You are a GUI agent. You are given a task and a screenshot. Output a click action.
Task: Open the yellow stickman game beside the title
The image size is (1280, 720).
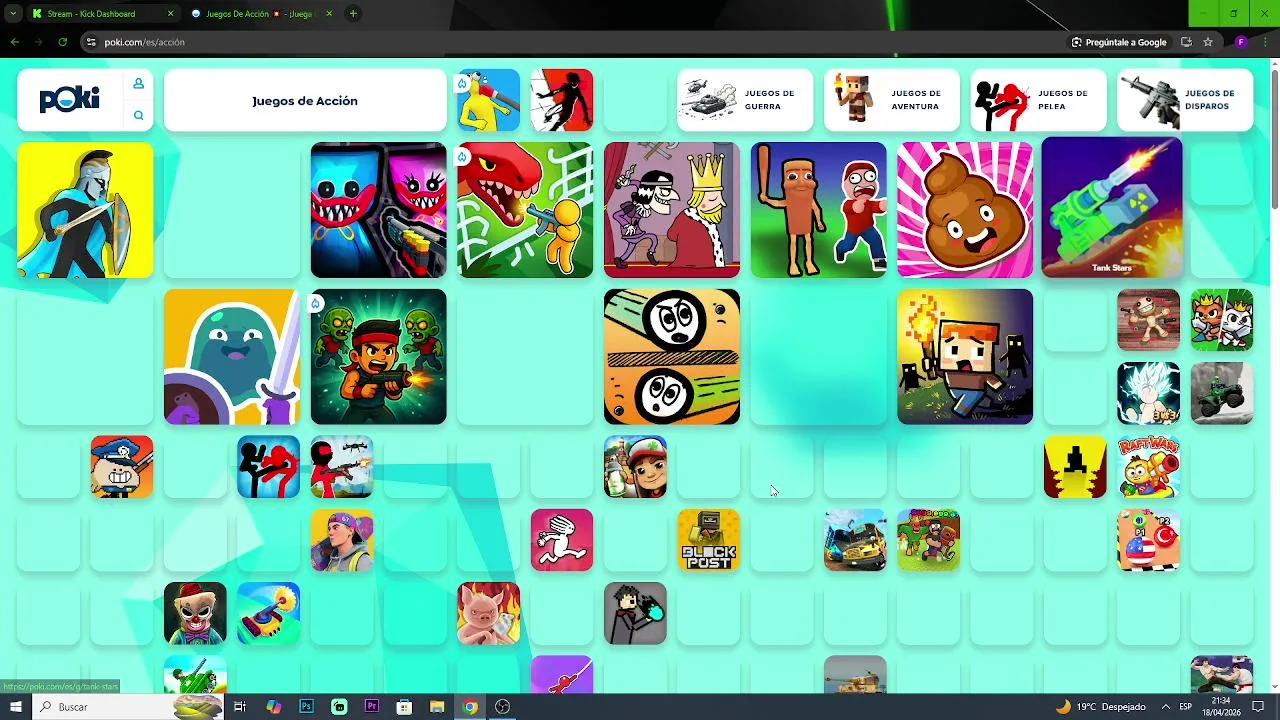tap(489, 100)
